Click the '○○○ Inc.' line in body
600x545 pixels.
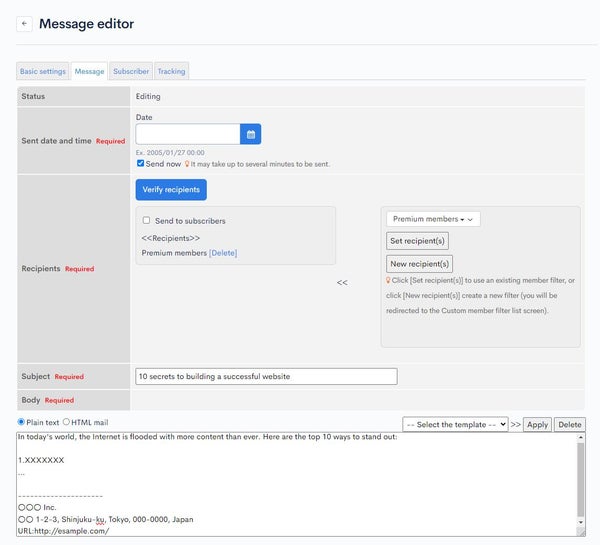[37, 507]
